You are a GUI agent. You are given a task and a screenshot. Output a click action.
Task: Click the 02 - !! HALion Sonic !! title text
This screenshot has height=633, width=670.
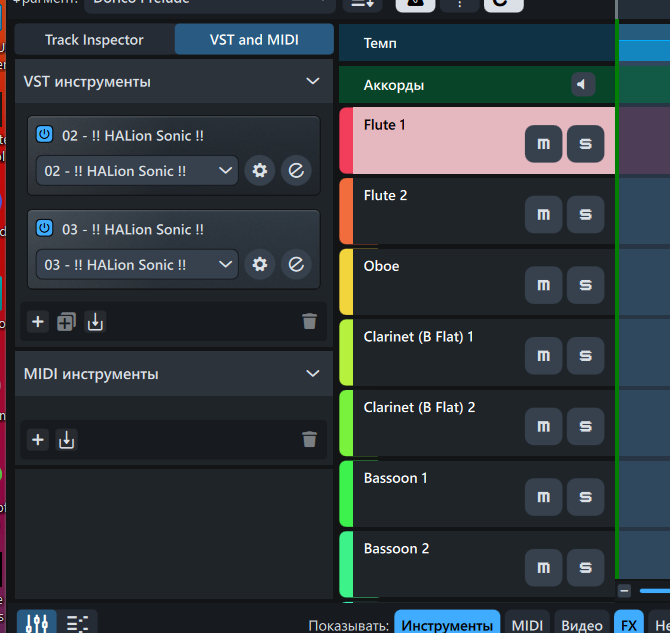[133, 136]
